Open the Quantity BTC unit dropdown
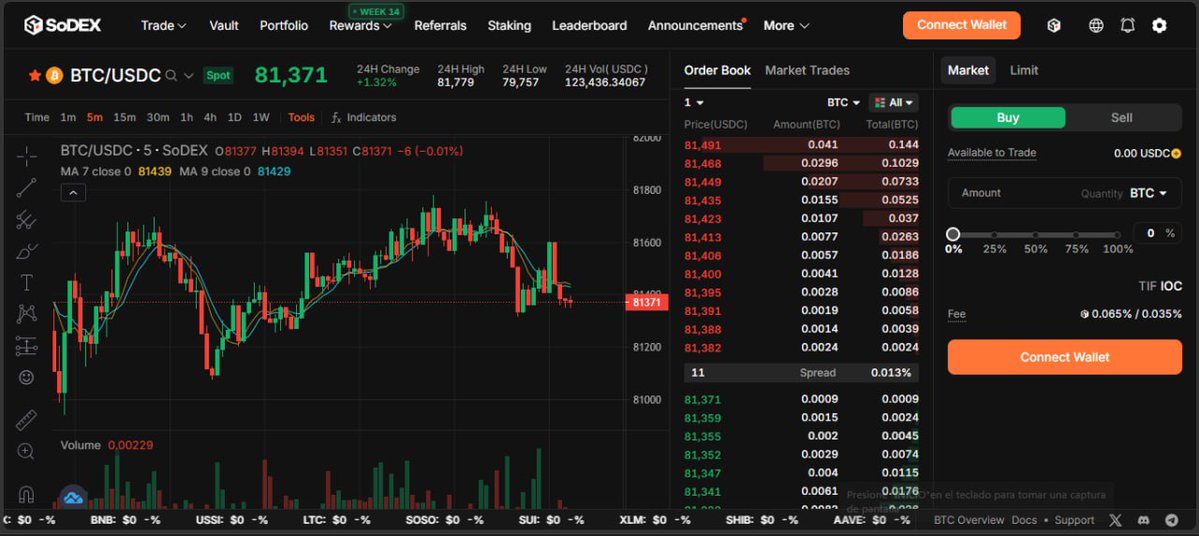The image size is (1199, 536). click(1149, 193)
